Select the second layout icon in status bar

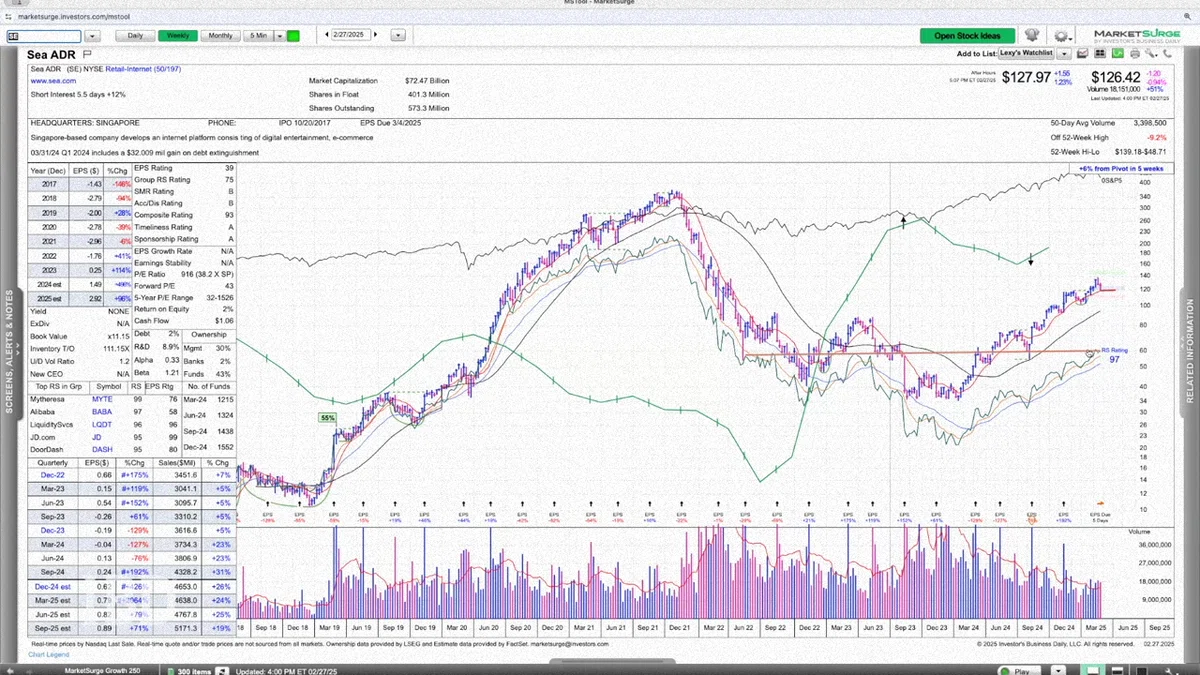click(1117, 671)
